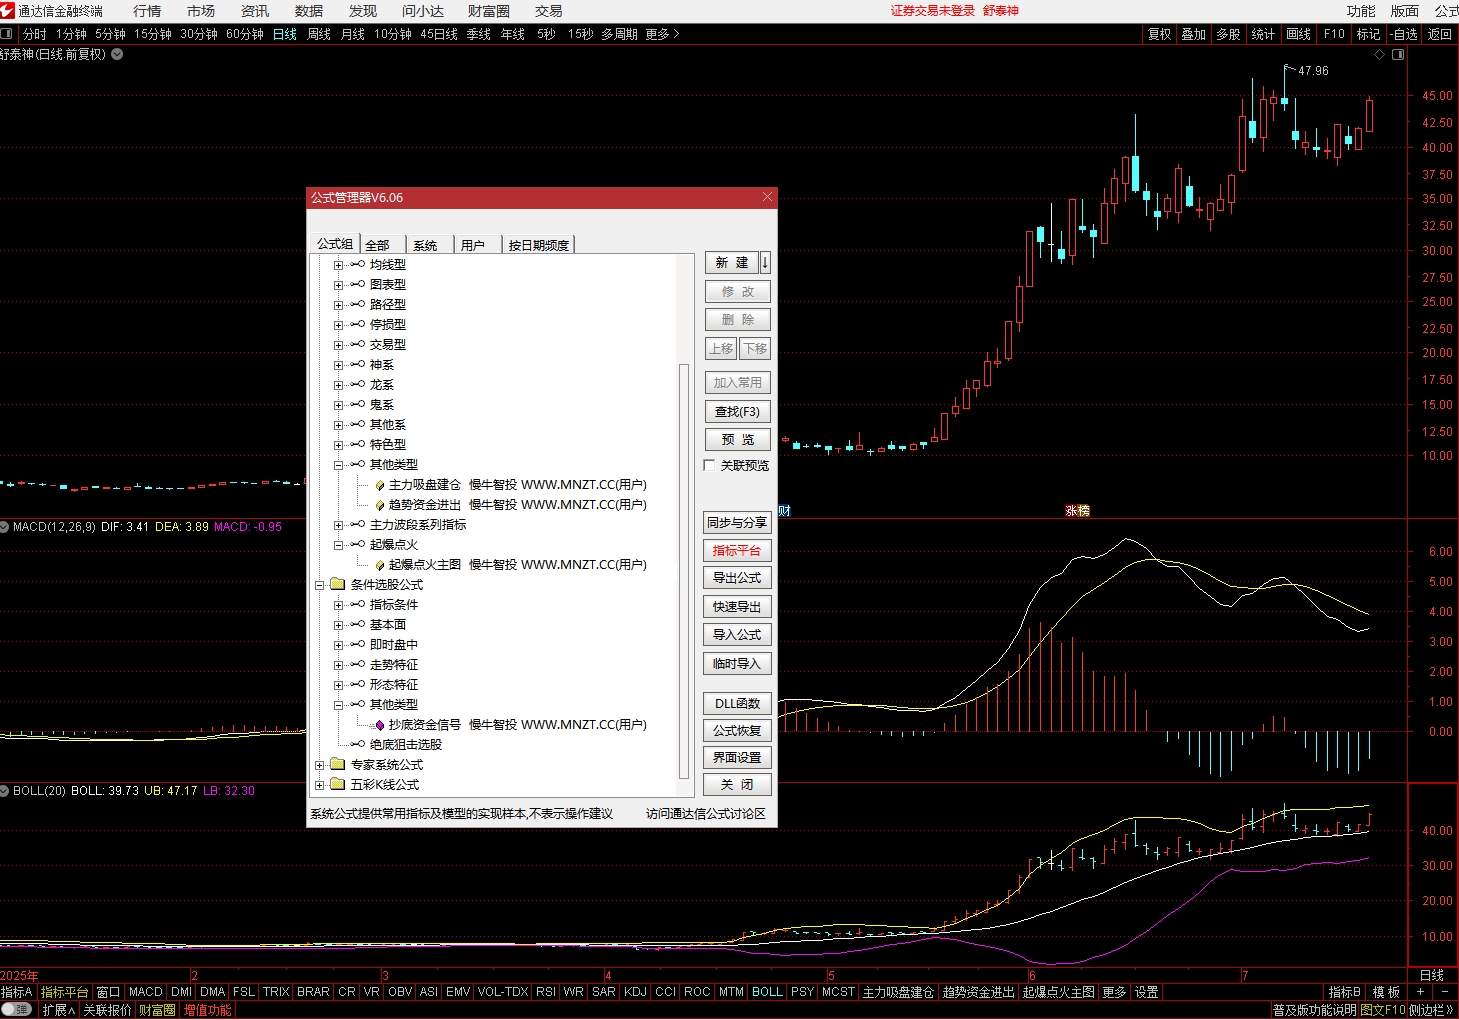Expand the 主力波段系列指标 node
This screenshot has width=1459, height=1020.
[338, 525]
